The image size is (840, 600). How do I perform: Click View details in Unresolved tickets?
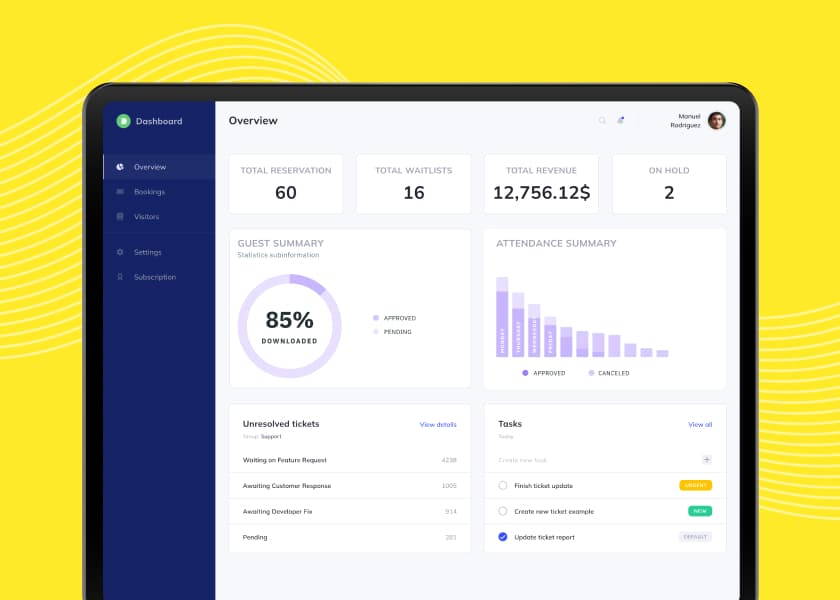pos(437,425)
